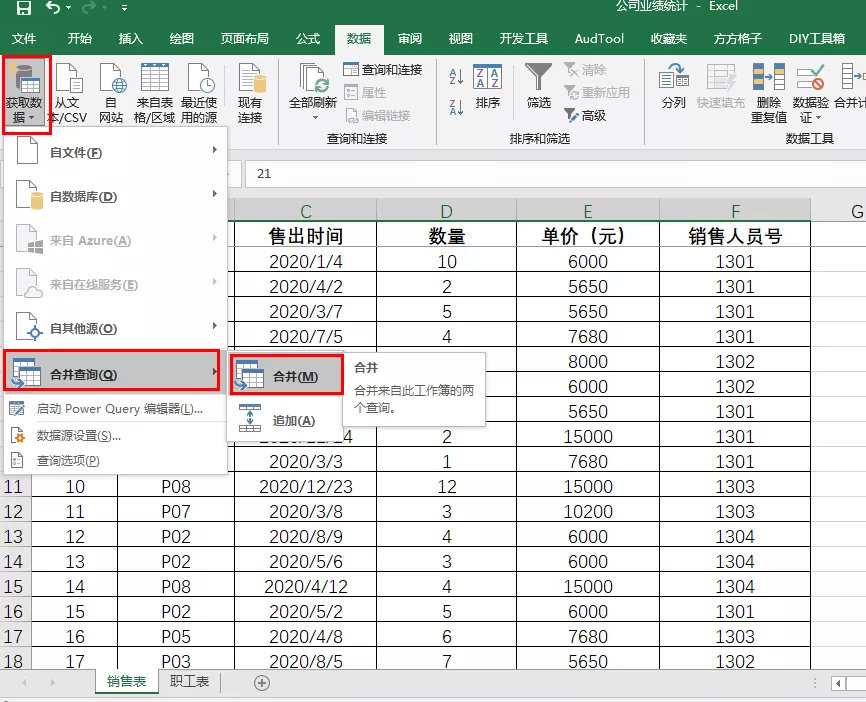
Task: Switch to the 开始 ribbon tab
Action: 80,39
